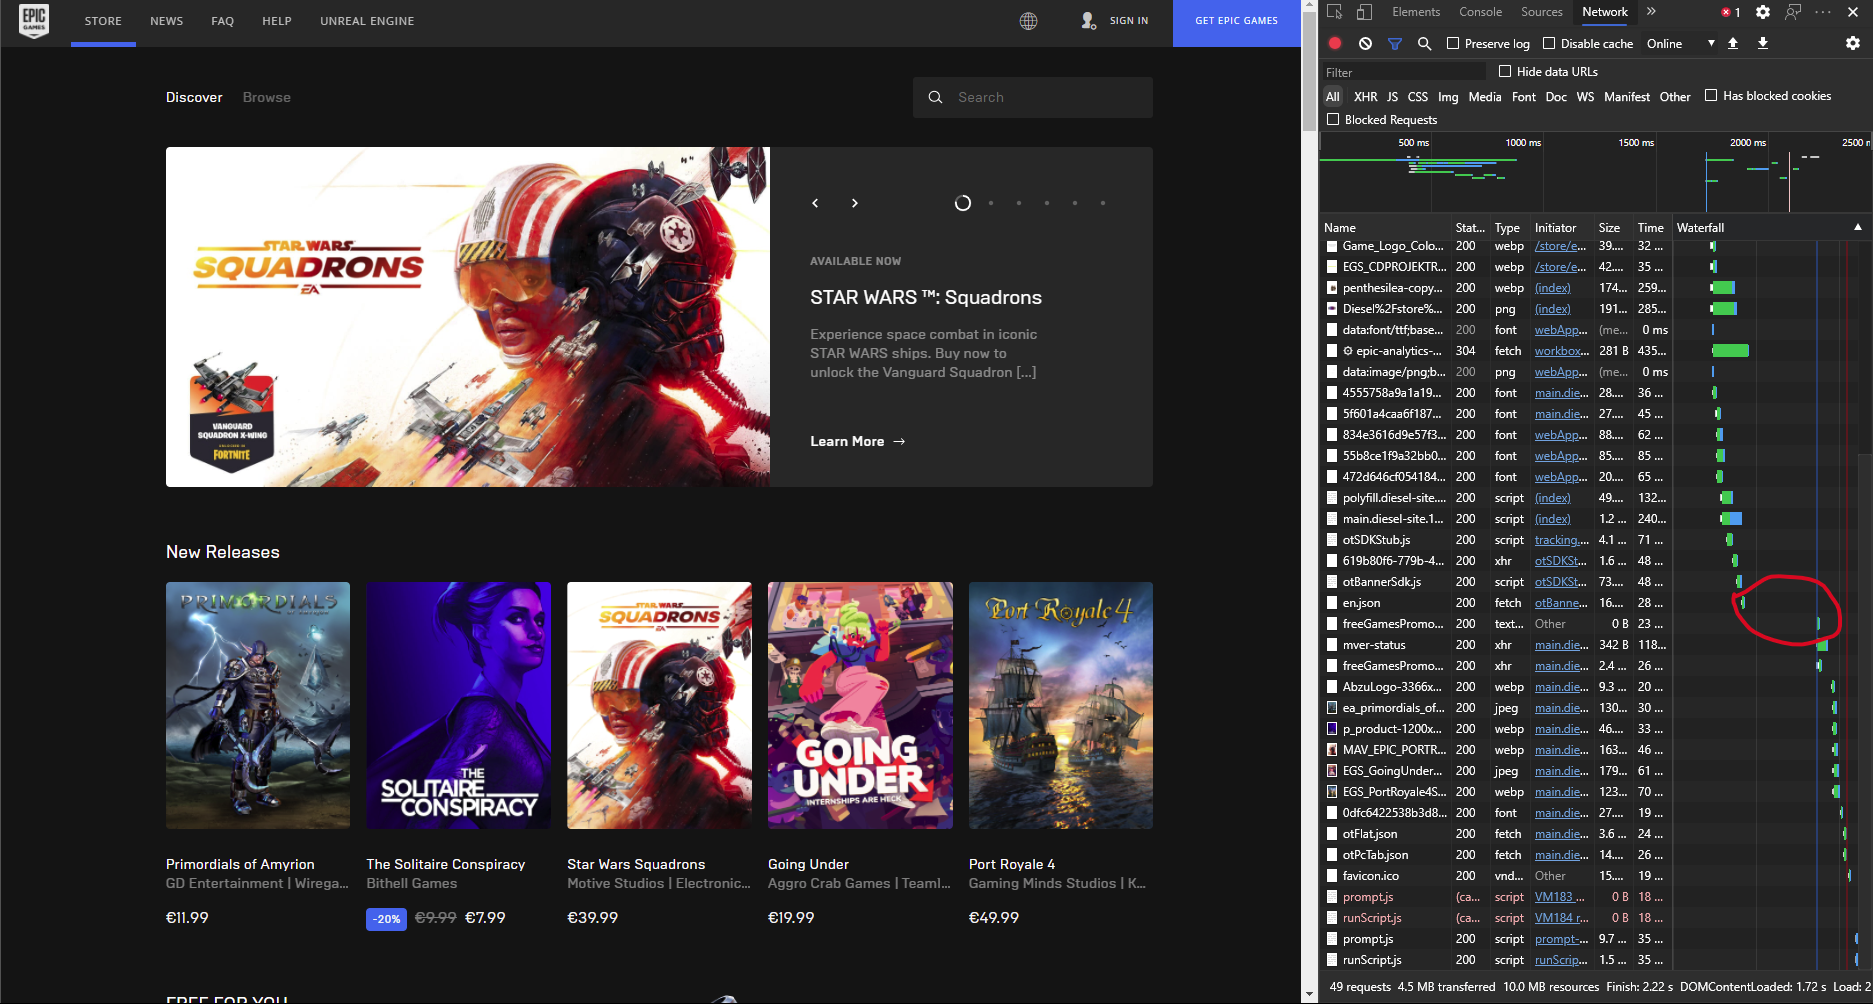Image resolution: width=1873 pixels, height=1004 pixels.
Task: Toggle device toolbar emulation icon
Action: point(1364,12)
